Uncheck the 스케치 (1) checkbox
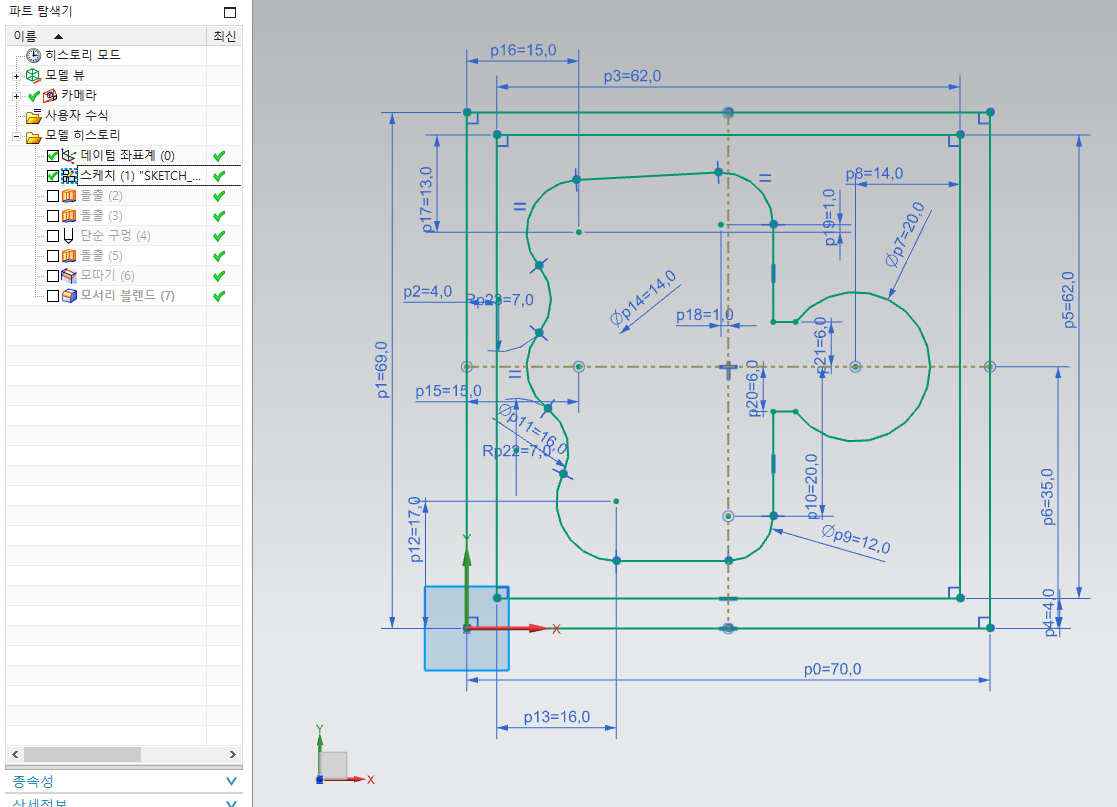 (53, 176)
